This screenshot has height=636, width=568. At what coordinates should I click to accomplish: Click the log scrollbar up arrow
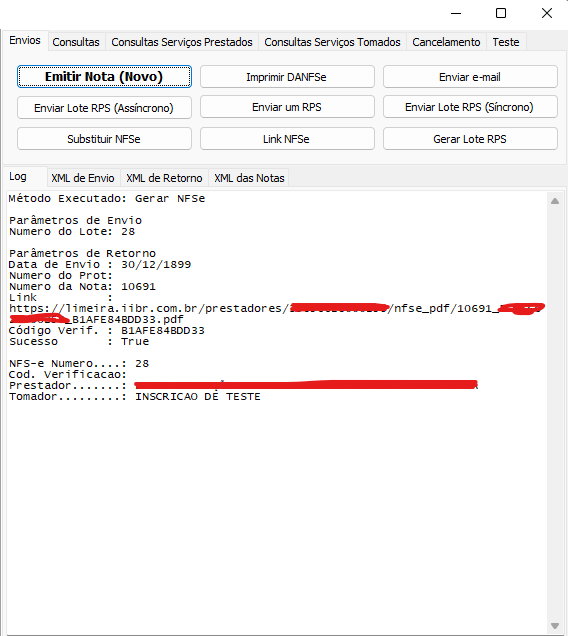[555, 201]
